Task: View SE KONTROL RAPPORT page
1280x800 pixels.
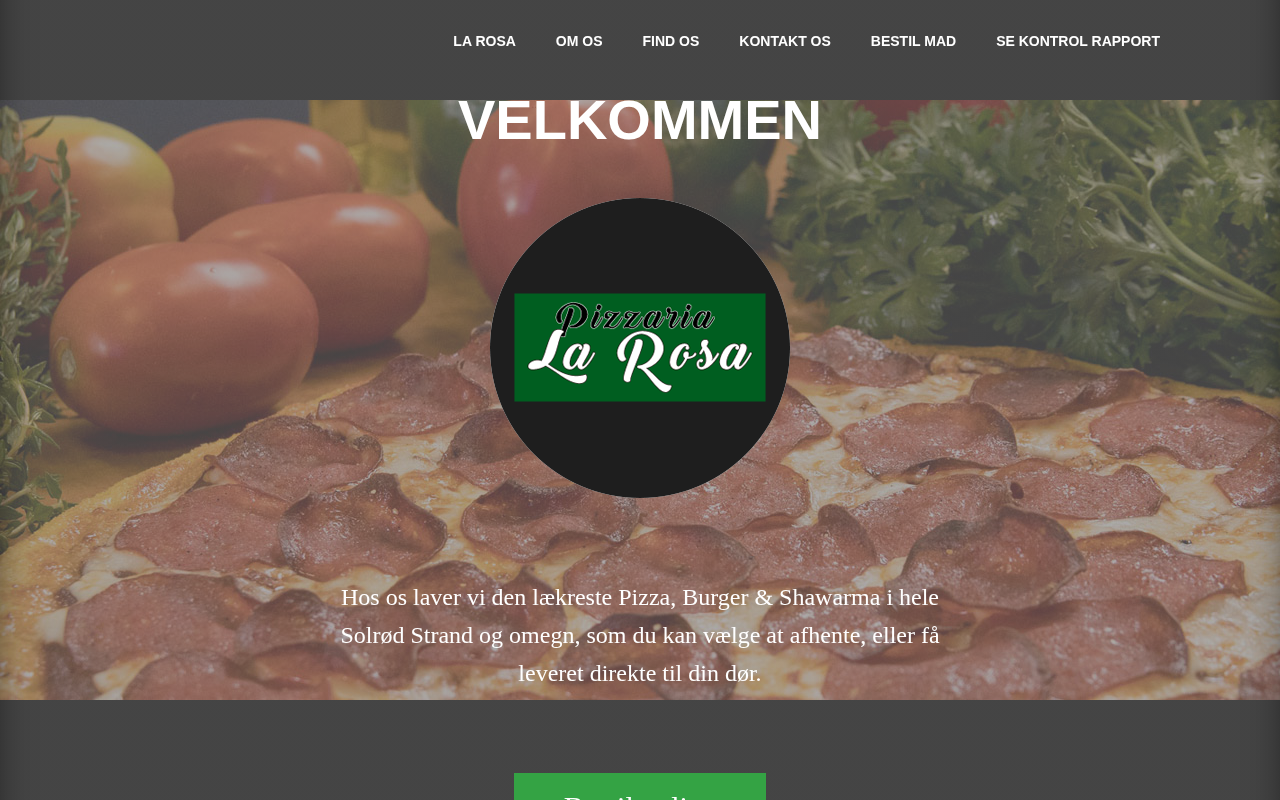Action: click(x=1078, y=41)
